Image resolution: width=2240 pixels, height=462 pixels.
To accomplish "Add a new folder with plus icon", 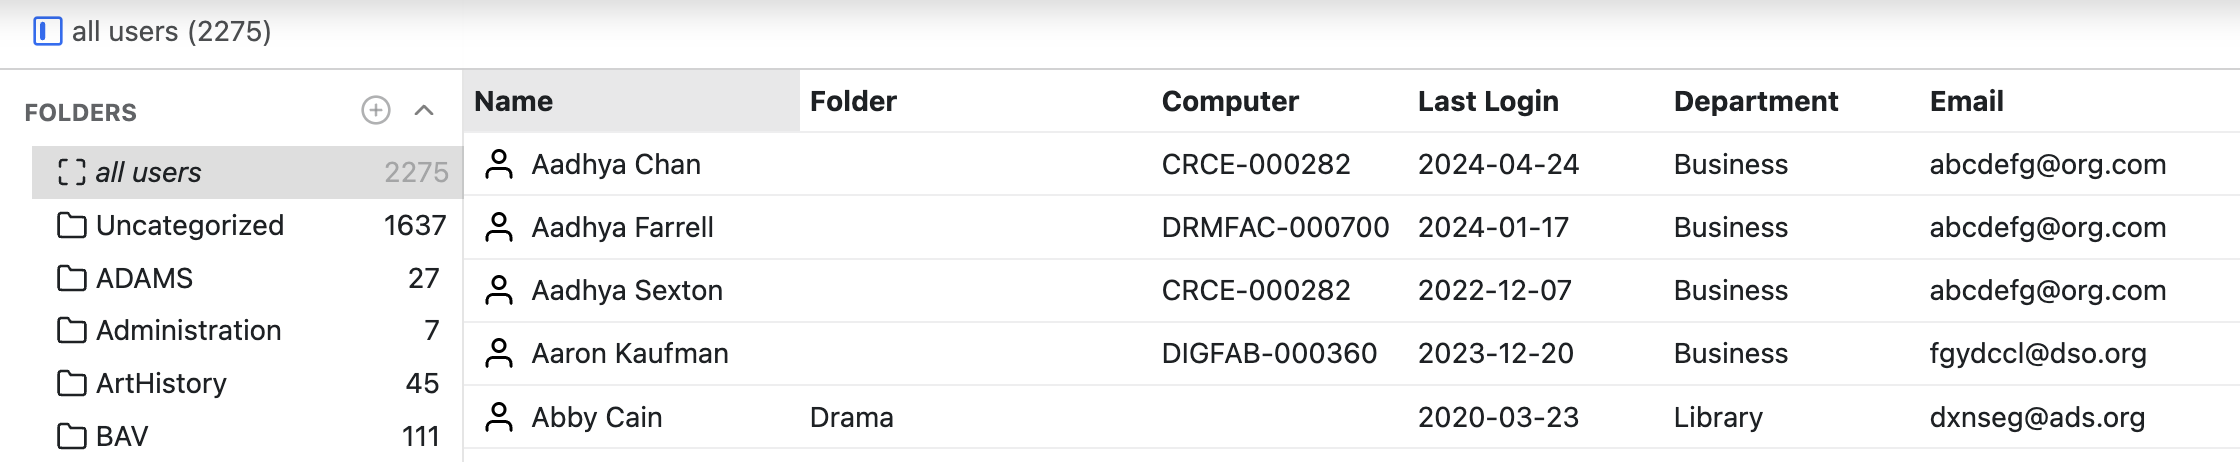I will [x=376, y=110].
